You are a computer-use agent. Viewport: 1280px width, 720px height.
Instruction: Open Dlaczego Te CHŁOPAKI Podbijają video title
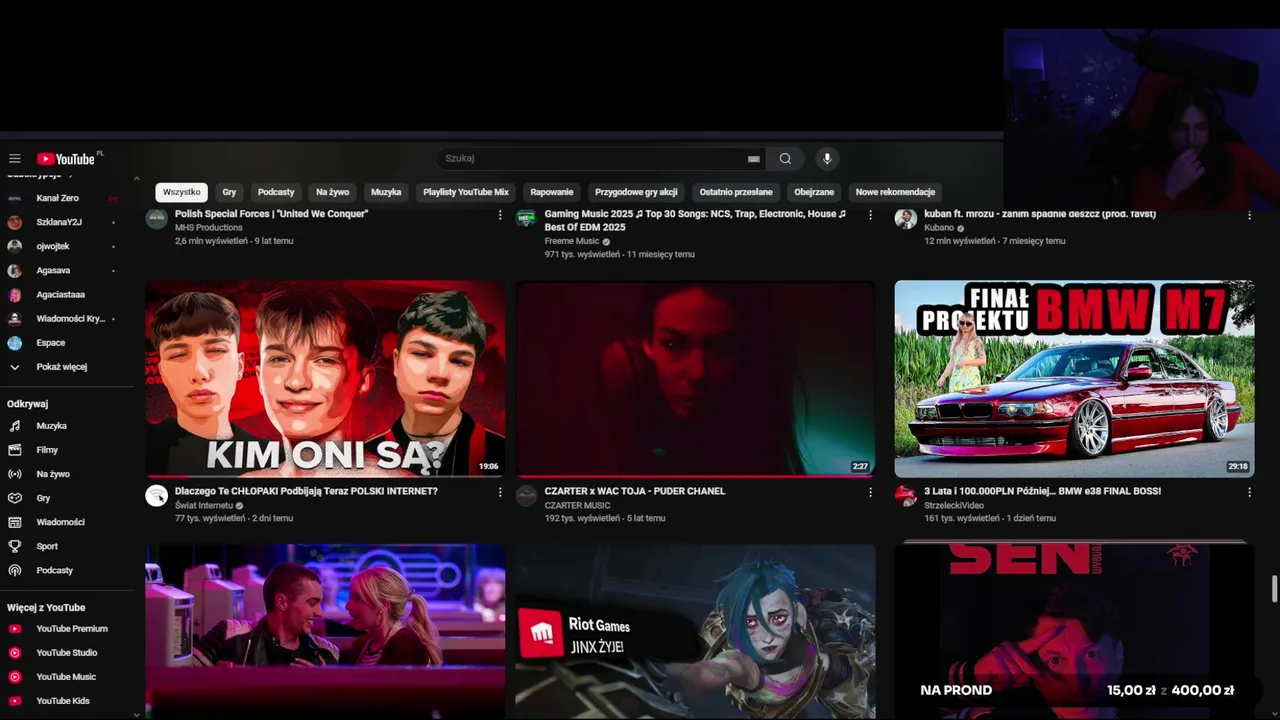click(306, 491)
